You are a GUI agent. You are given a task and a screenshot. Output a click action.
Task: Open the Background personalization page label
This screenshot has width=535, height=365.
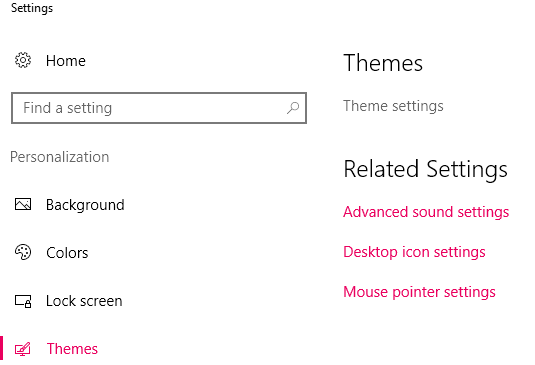85,205
